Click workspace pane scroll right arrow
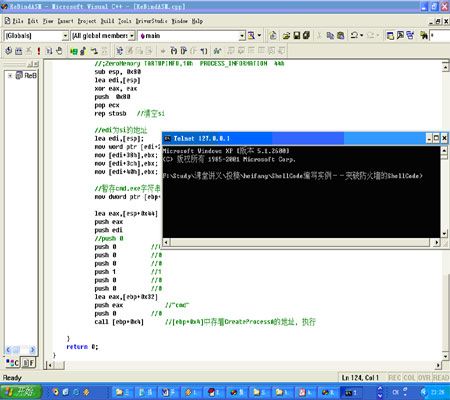The height and width of the screenshot is (400, 450). (x=32, y=350)
